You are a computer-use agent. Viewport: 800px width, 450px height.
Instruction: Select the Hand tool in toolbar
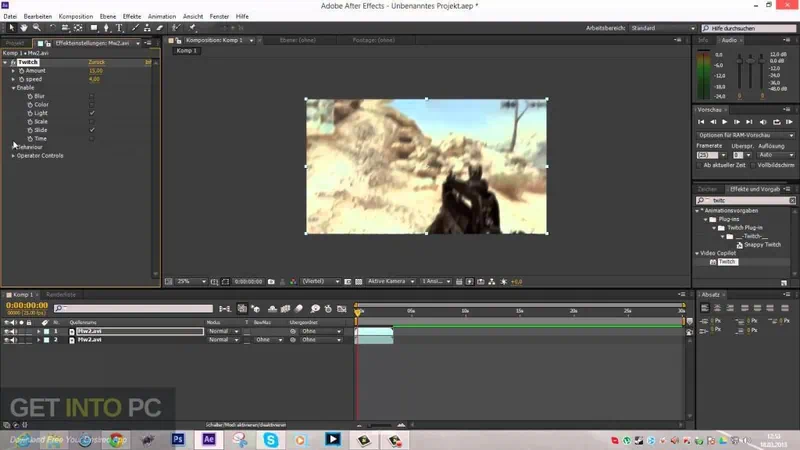(x=23, y=28)
